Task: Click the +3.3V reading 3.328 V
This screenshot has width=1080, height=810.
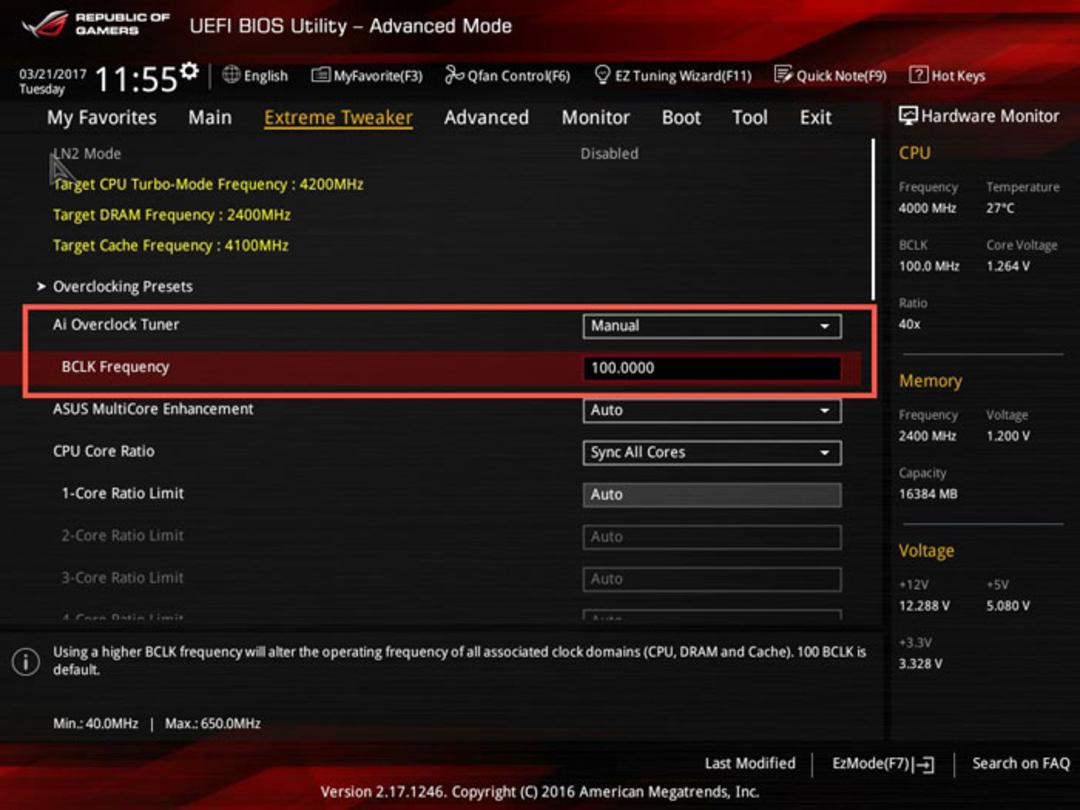Action: [920, 663]
